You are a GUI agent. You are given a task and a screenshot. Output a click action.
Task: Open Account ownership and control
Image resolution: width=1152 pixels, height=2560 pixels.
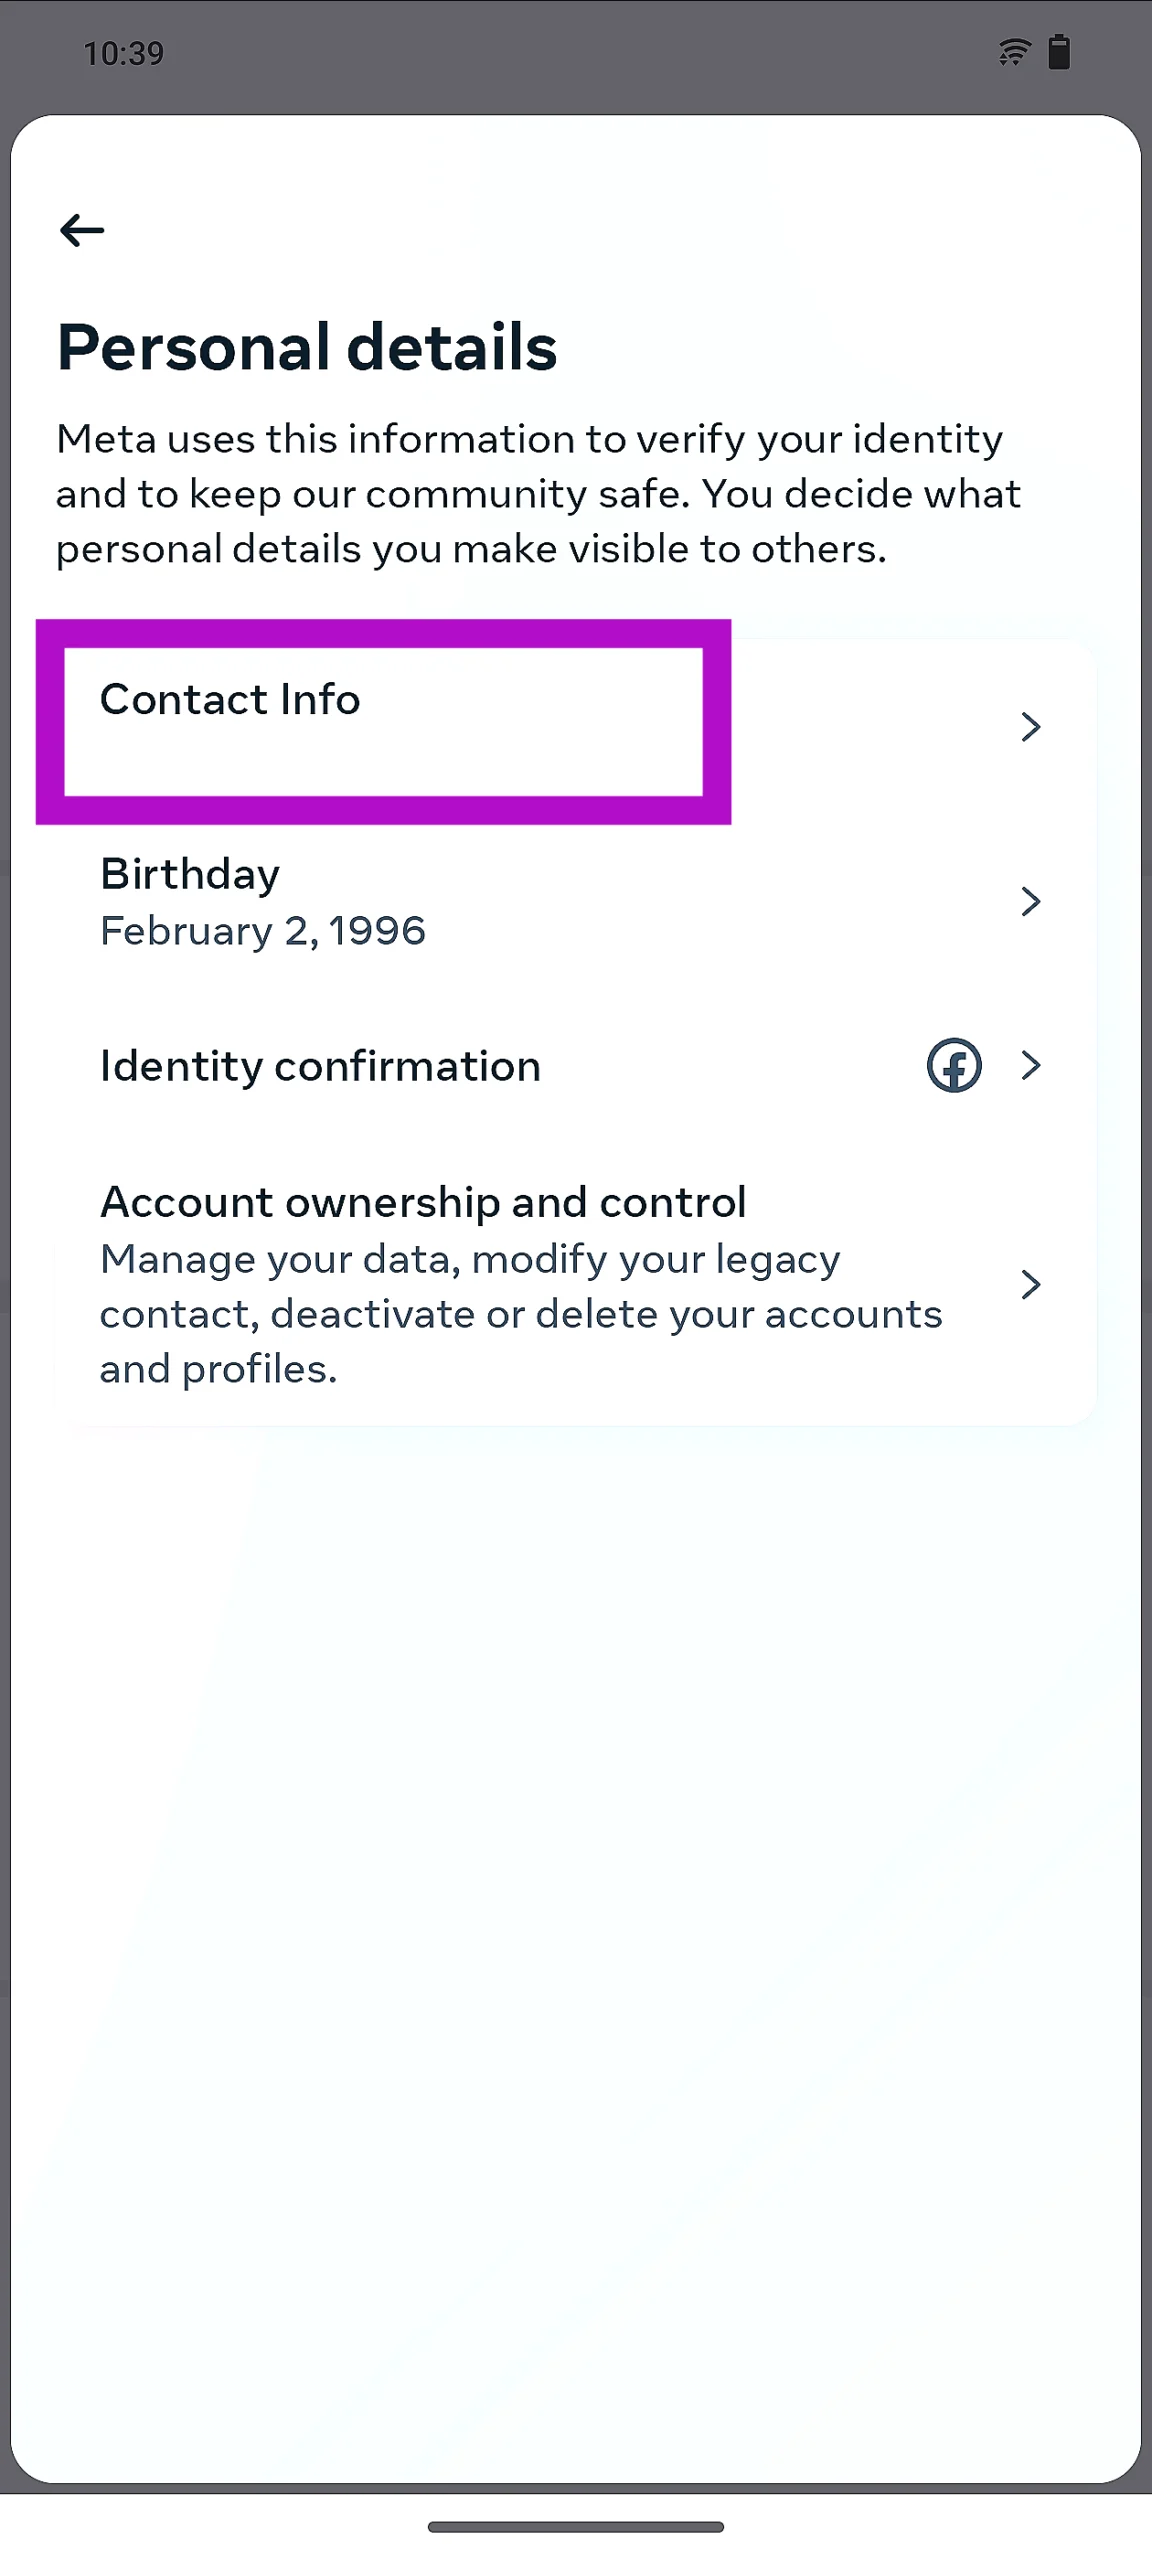click(x=423, y=1202)
